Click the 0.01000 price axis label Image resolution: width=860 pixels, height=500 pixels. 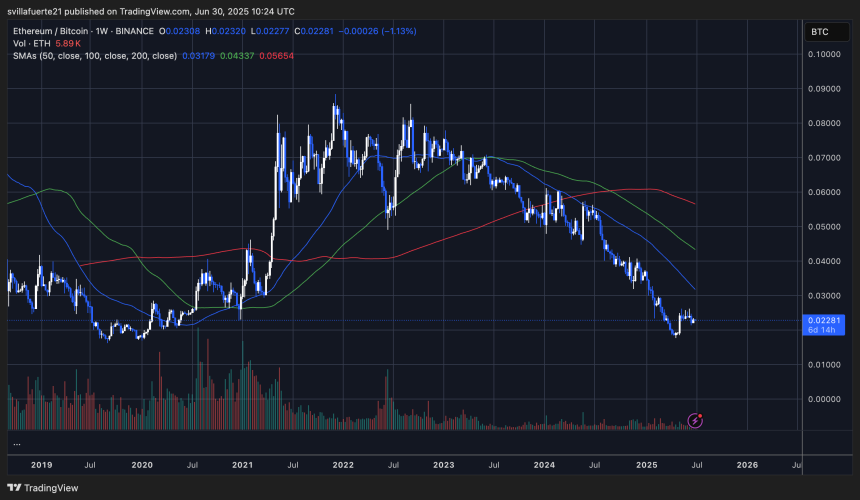click(x=824, y=365)
